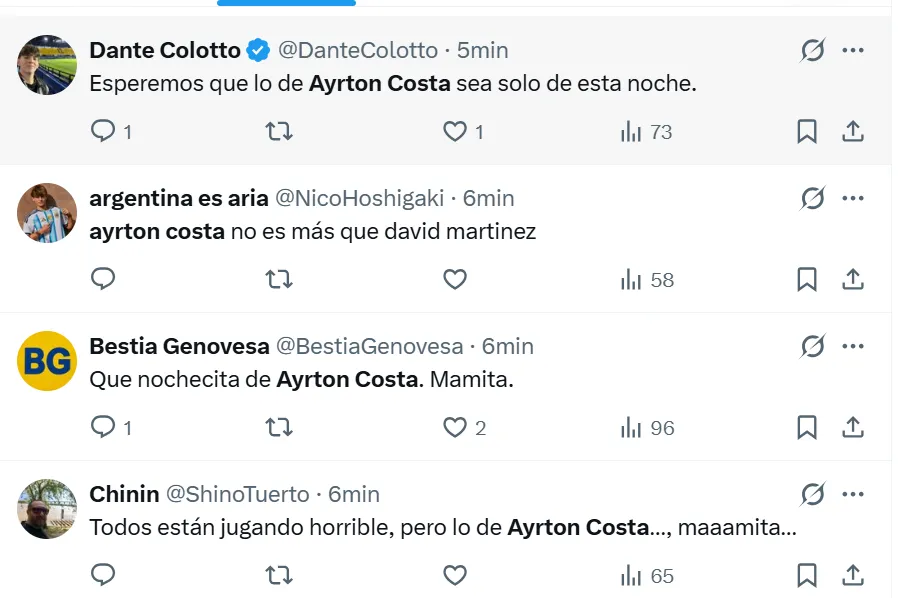Bookmark Dante Colotto's tweet
Viewport: 898px width, 598px height.
807,131
